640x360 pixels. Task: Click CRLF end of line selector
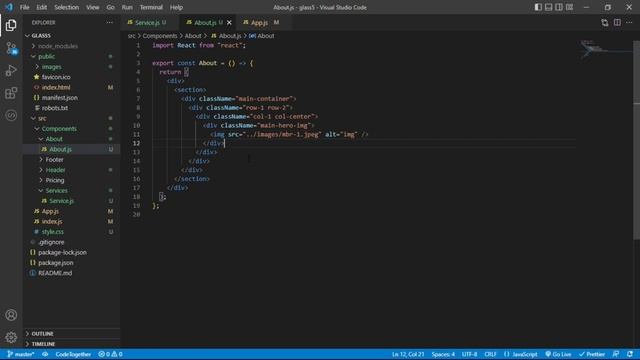(x=490, y=354)
